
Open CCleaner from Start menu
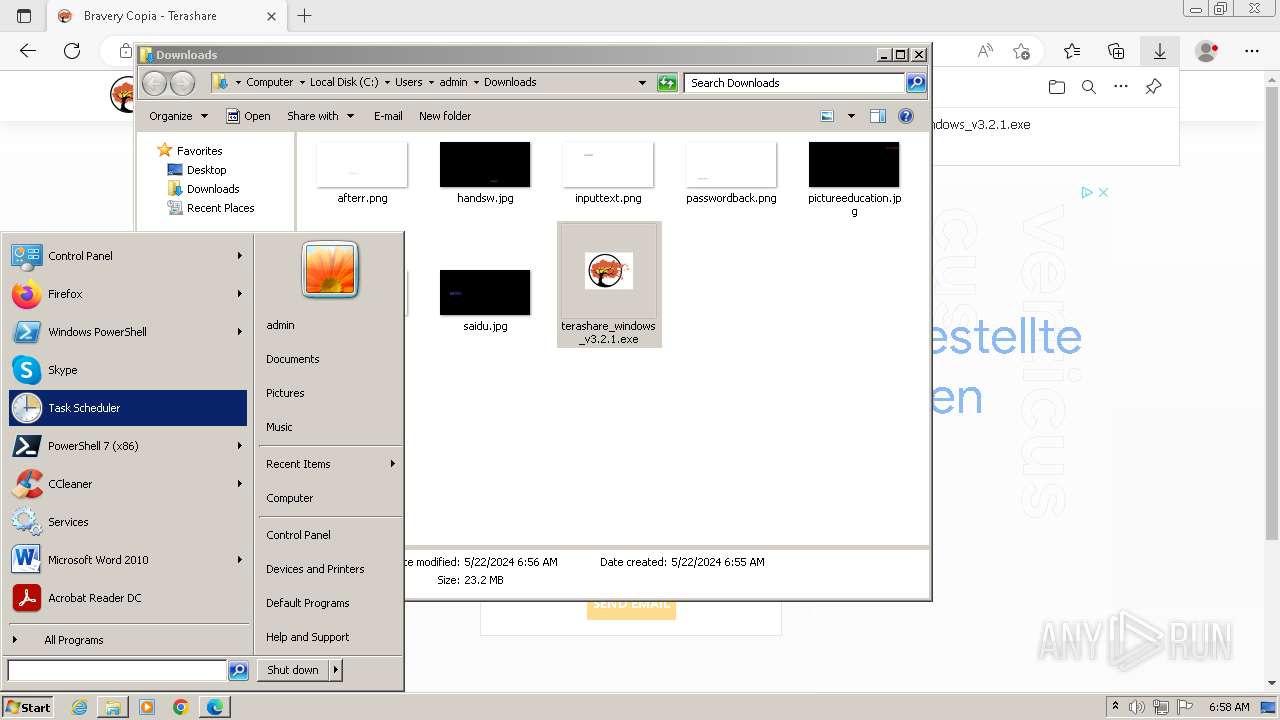[x=127, y=484]
